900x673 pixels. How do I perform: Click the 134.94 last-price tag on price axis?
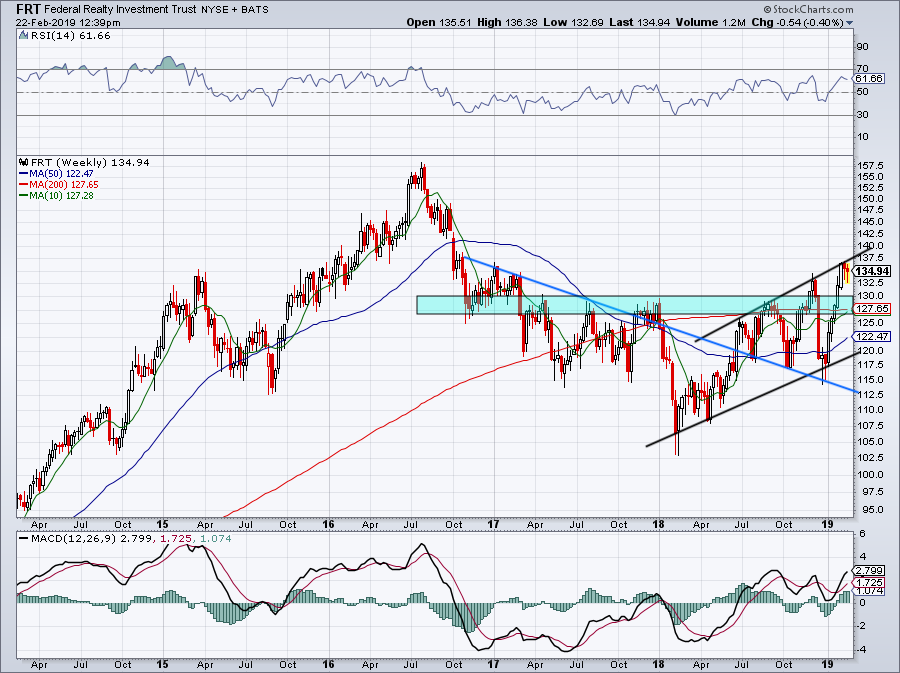[x=872, y=271]
